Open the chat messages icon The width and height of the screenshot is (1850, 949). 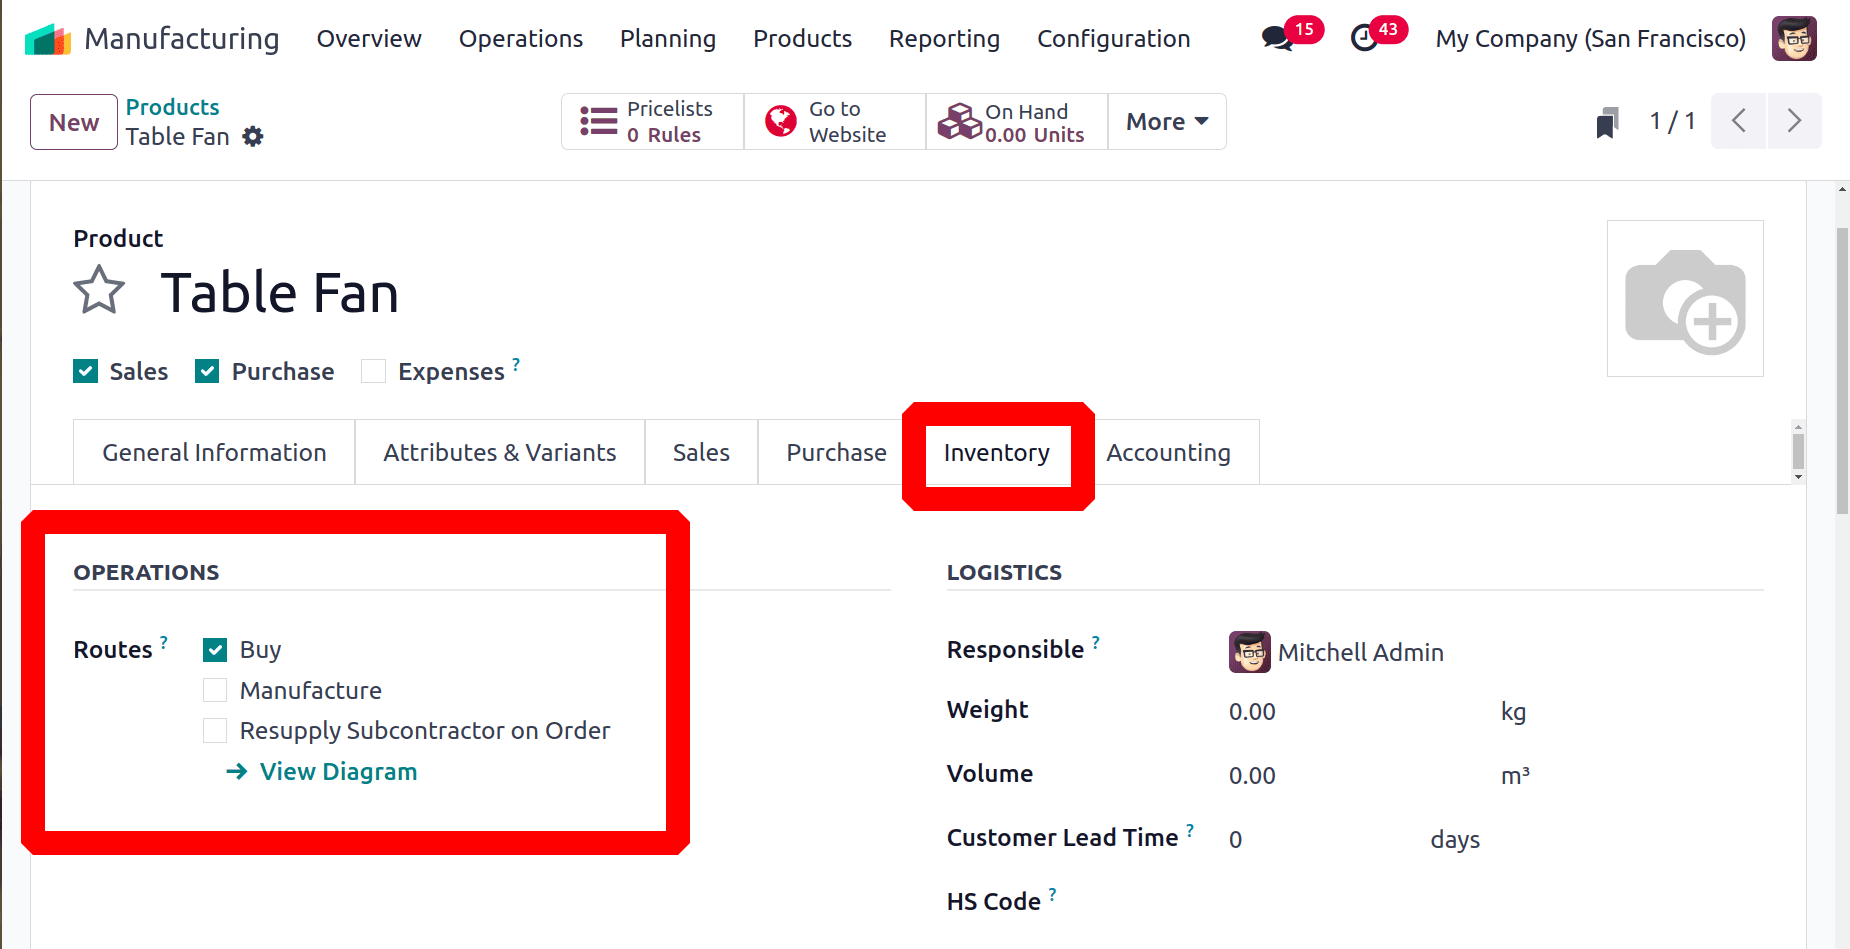(1277, 39)
